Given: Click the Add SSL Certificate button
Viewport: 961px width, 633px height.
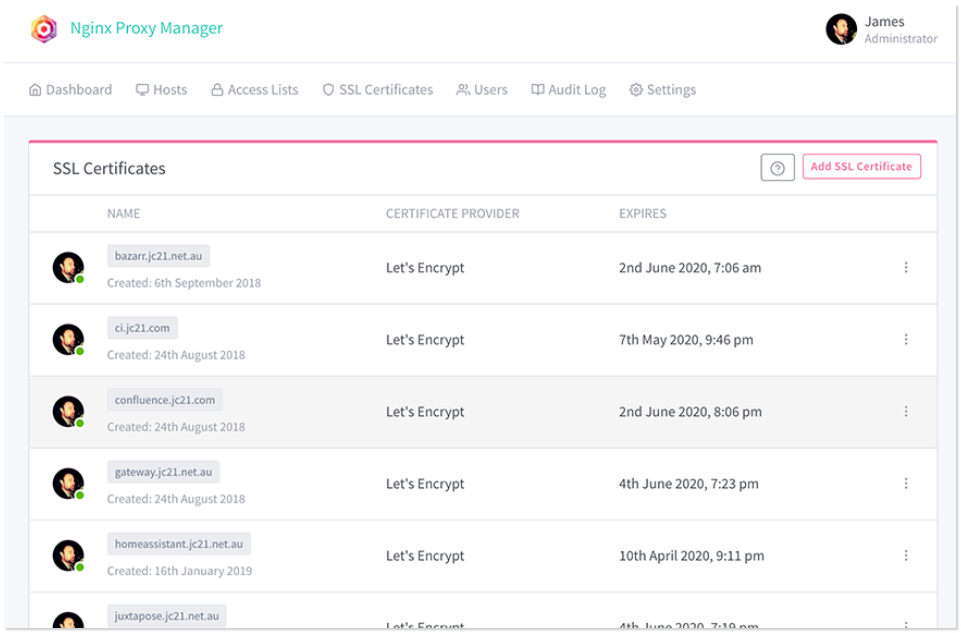Looking at the screenshot, I should [861, 167].
